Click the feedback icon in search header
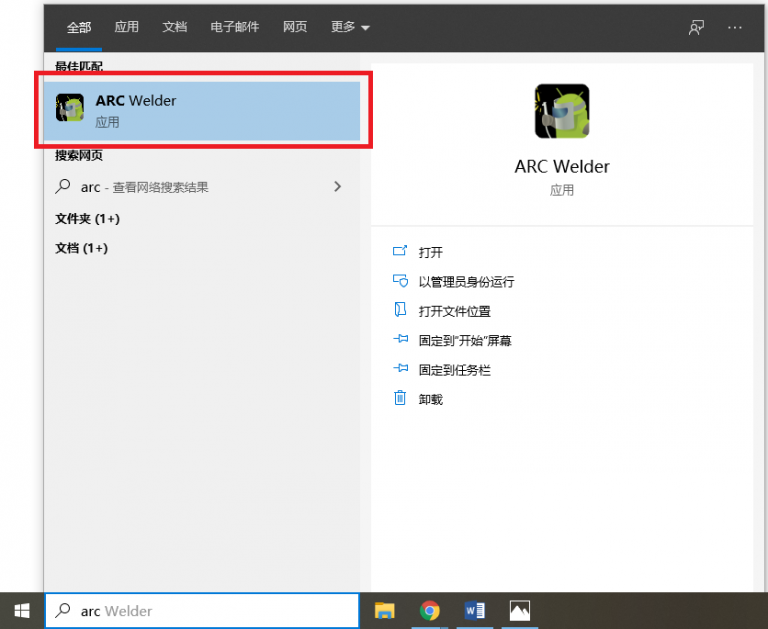The width and height of the screenshot is (768, 629). (696, 27)
